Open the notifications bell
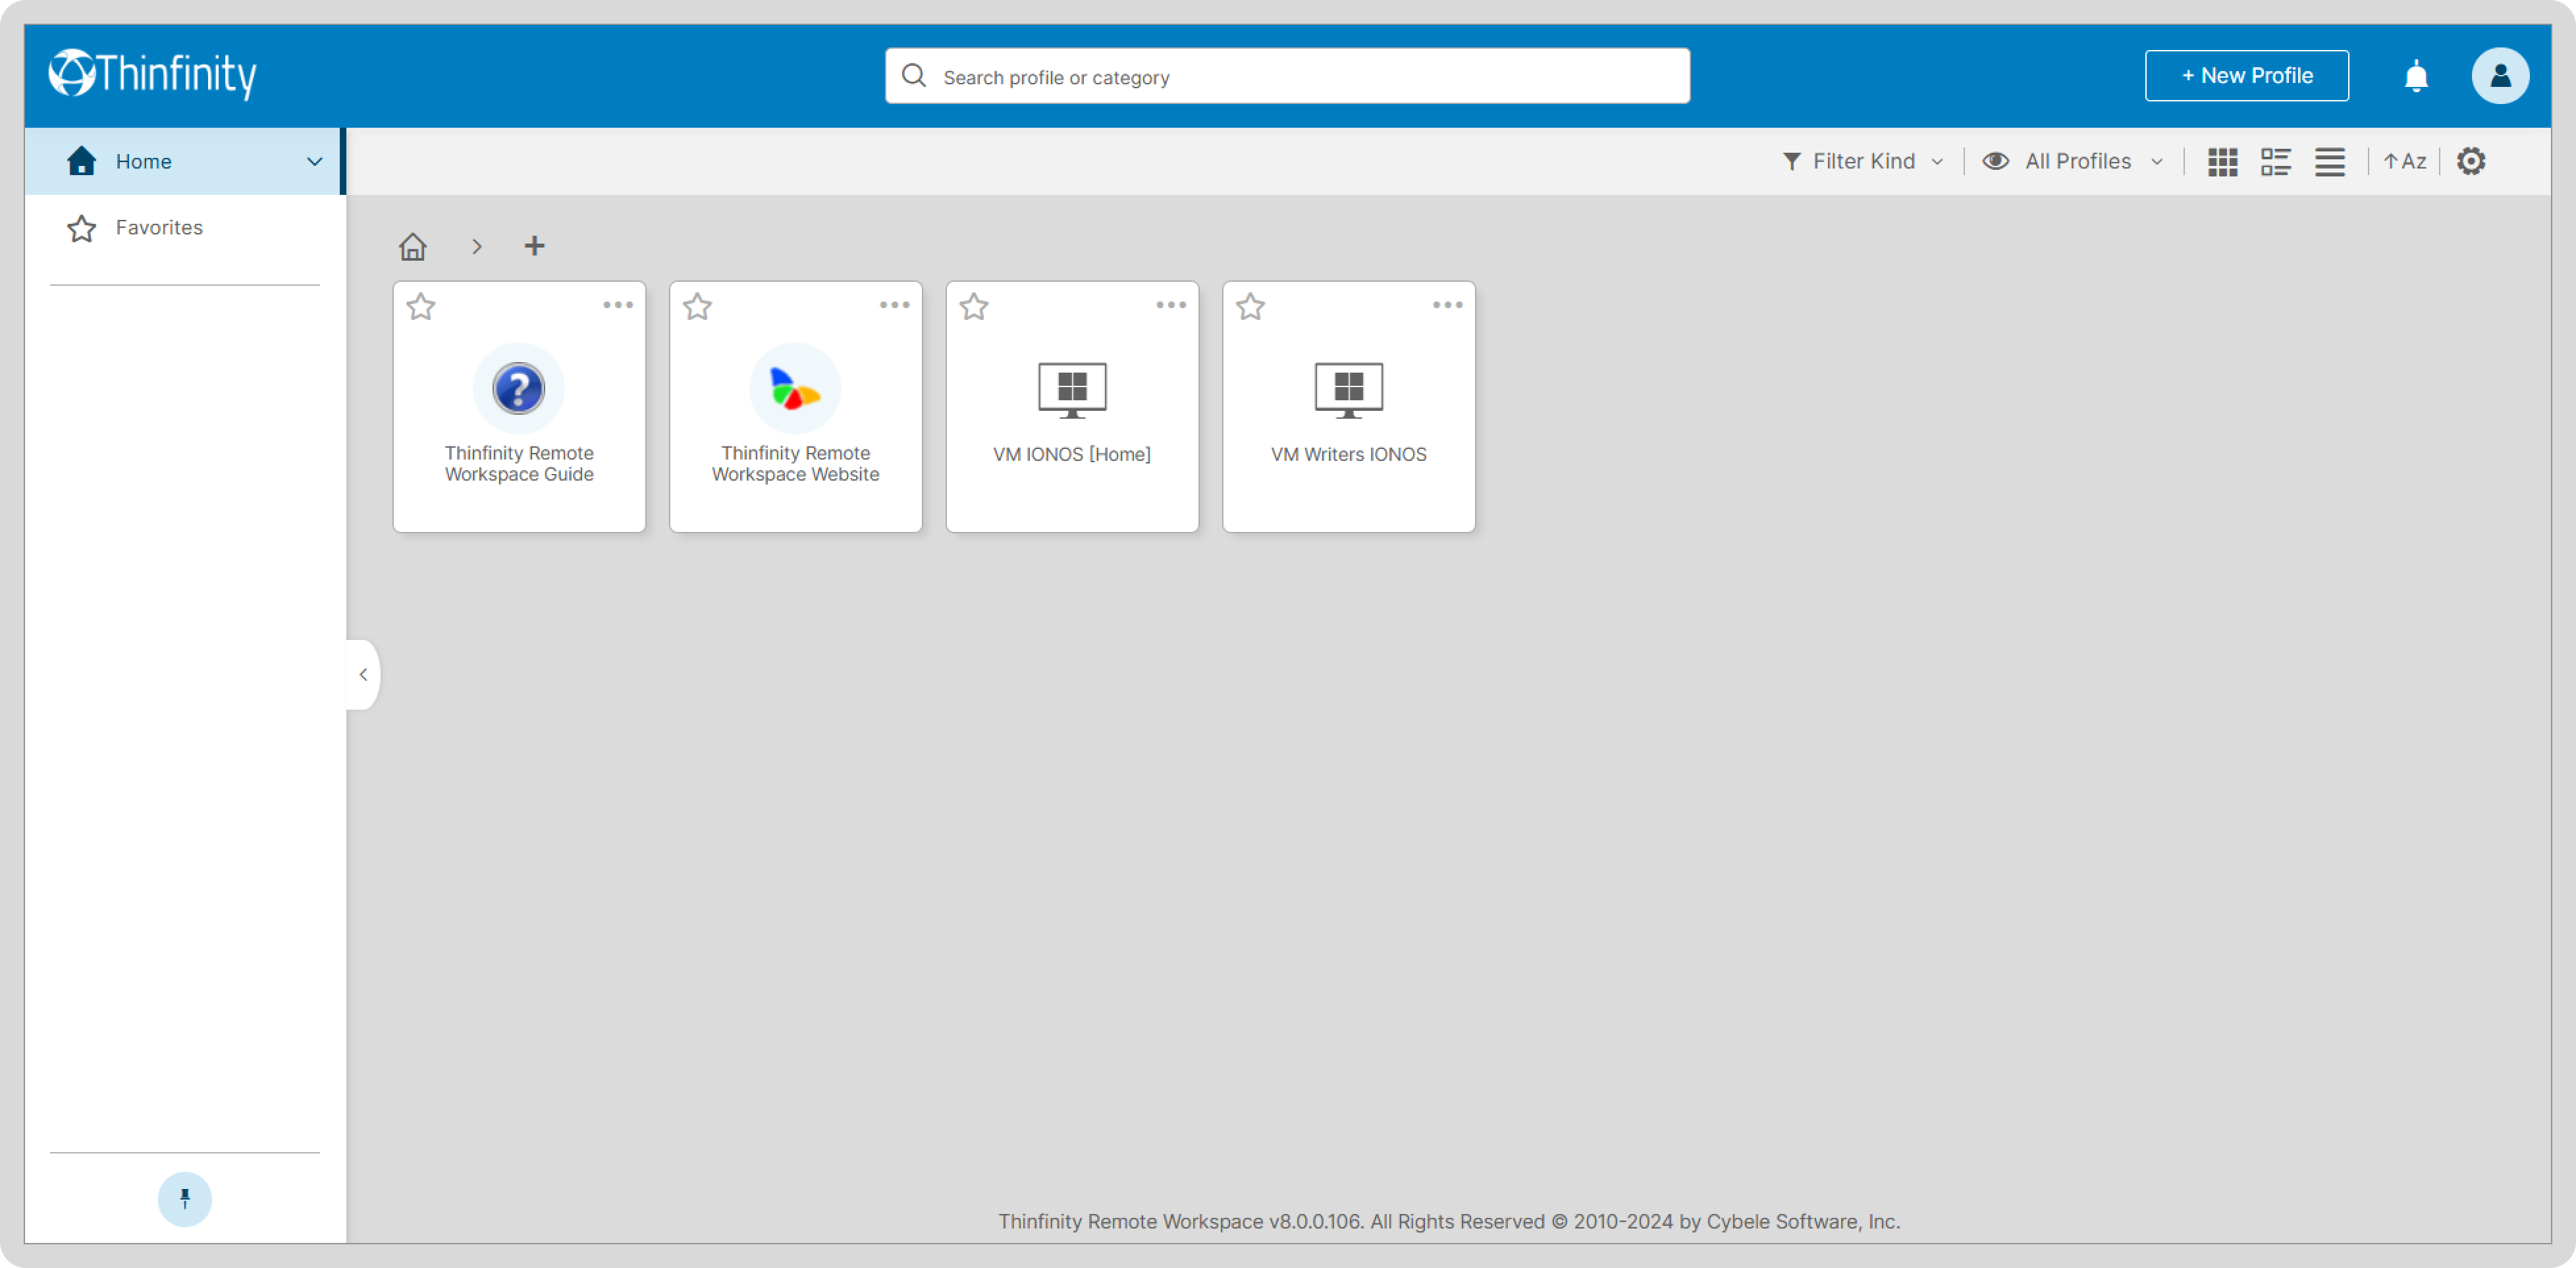 click(x=2415, y=76)
